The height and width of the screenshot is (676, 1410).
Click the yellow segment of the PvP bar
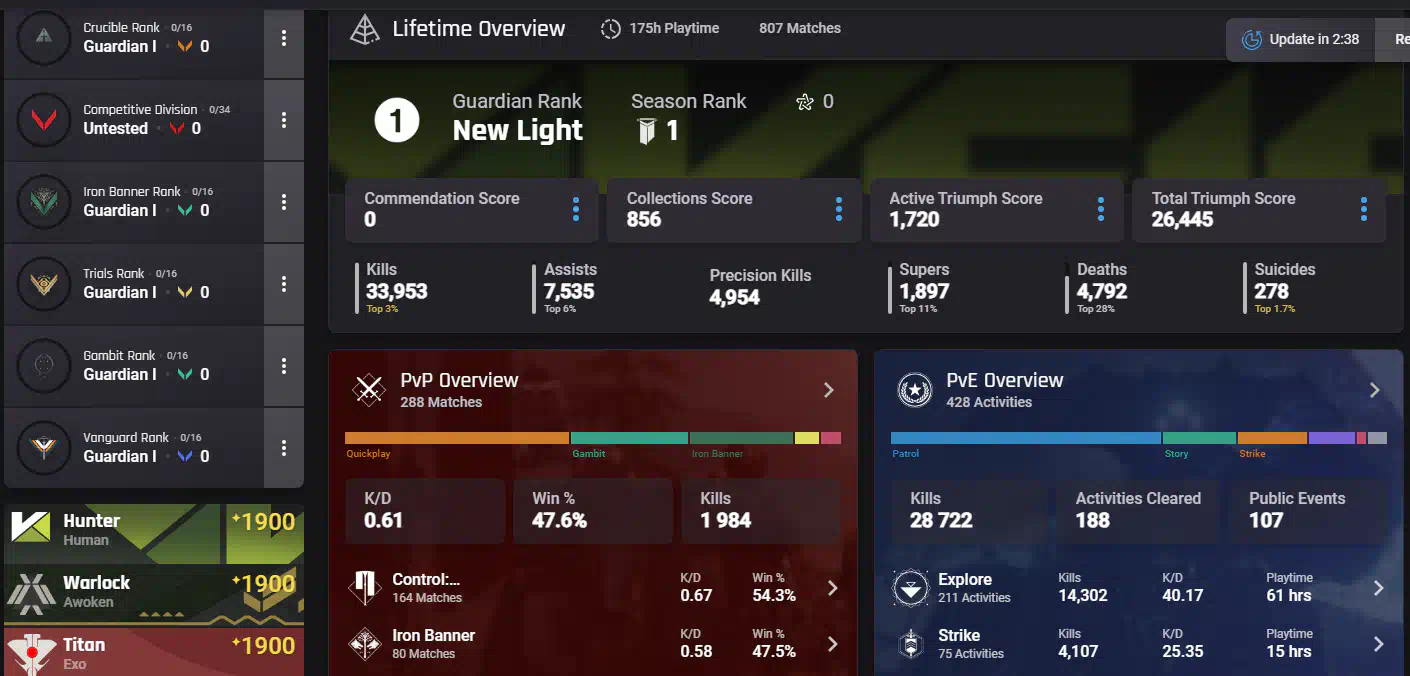coord(807,438)
